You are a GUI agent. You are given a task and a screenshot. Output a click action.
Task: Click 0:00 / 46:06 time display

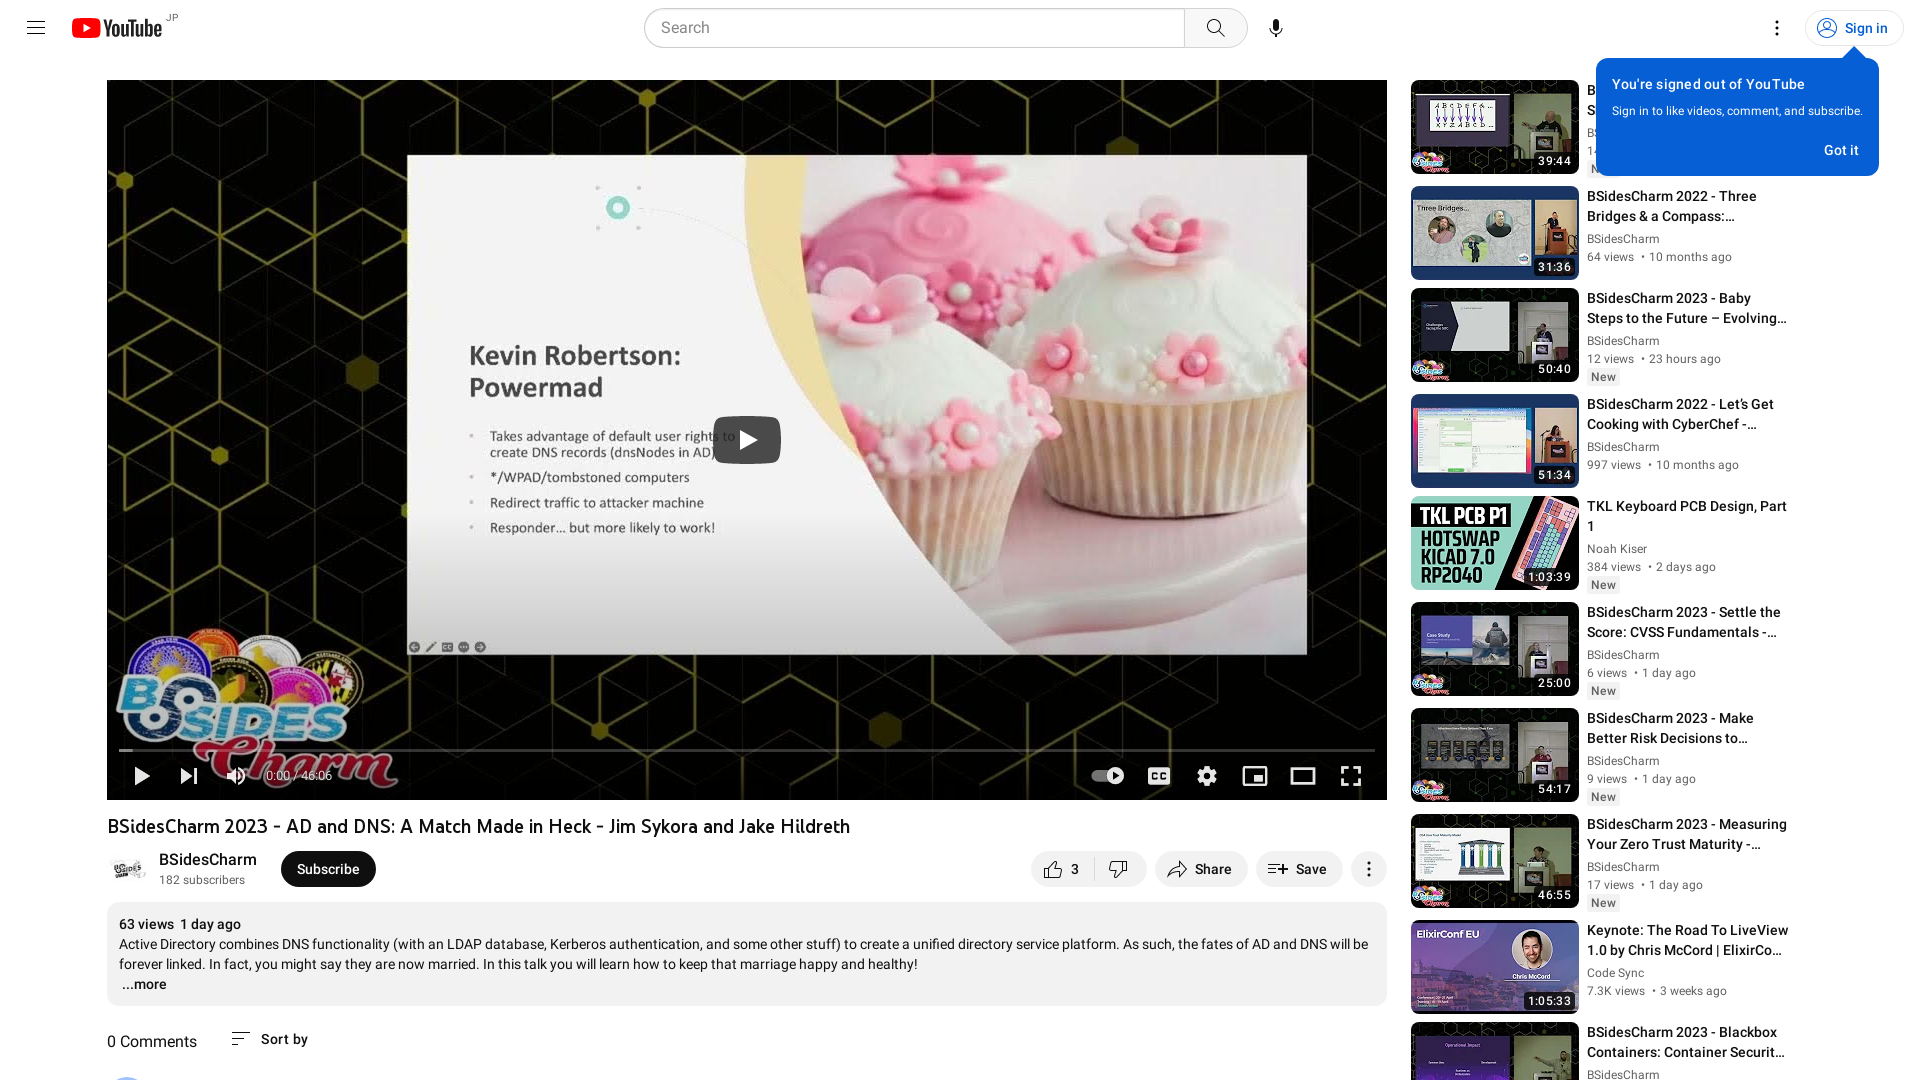point(298,776)
